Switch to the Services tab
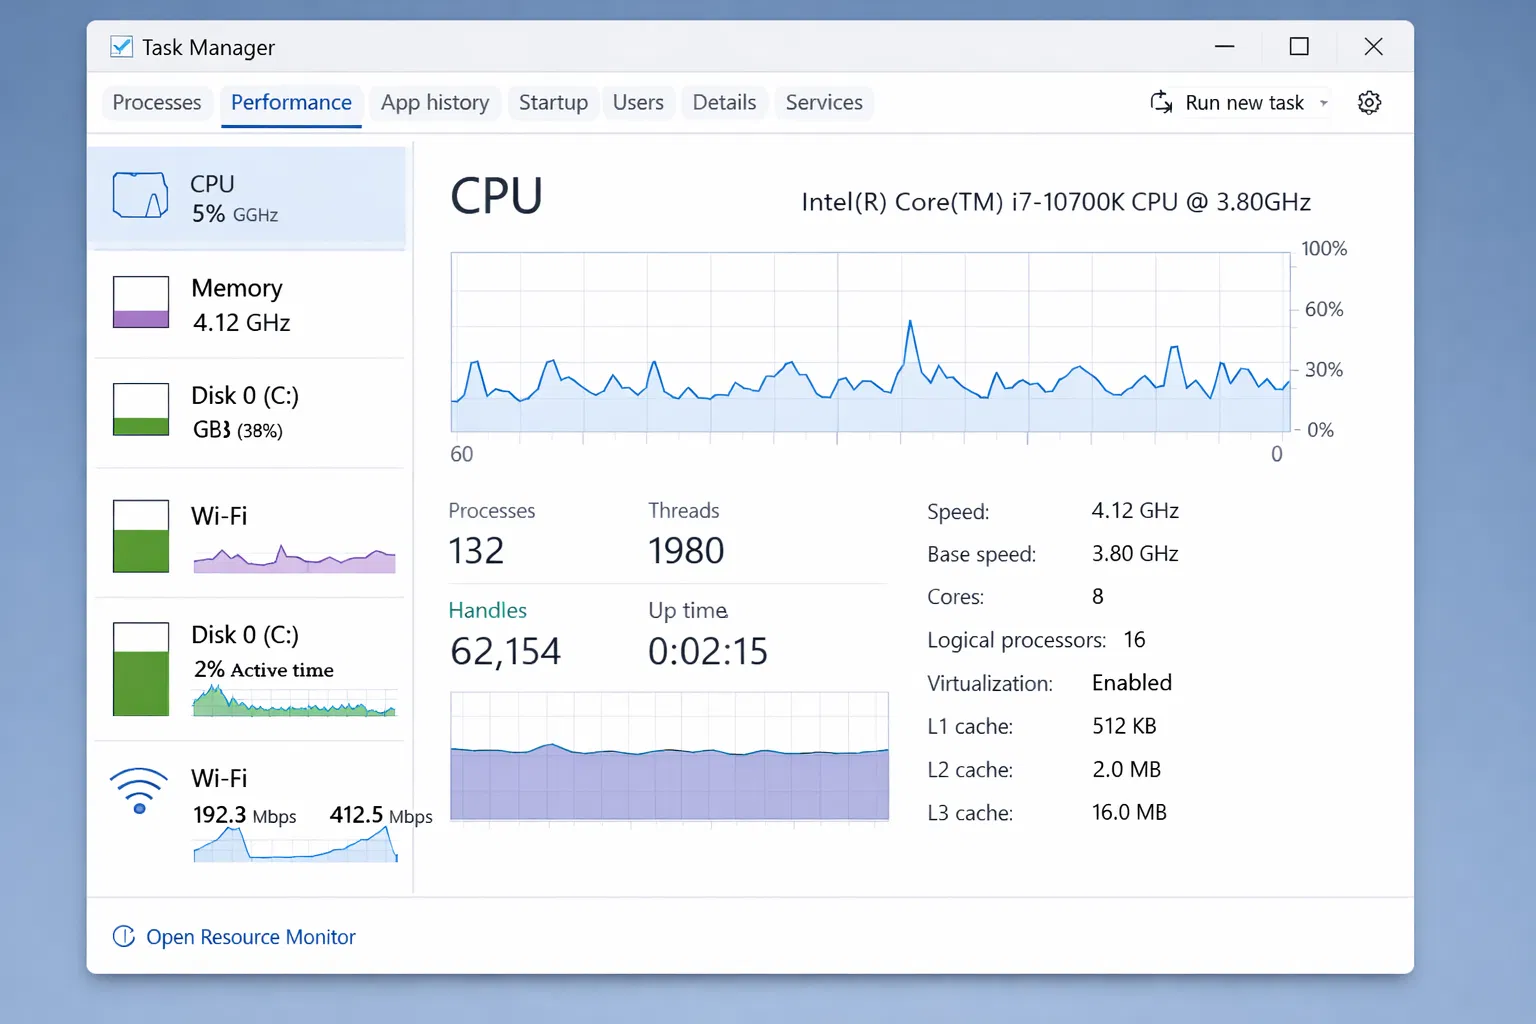This screenshot has width=1536, height=1024. (824, 103)
